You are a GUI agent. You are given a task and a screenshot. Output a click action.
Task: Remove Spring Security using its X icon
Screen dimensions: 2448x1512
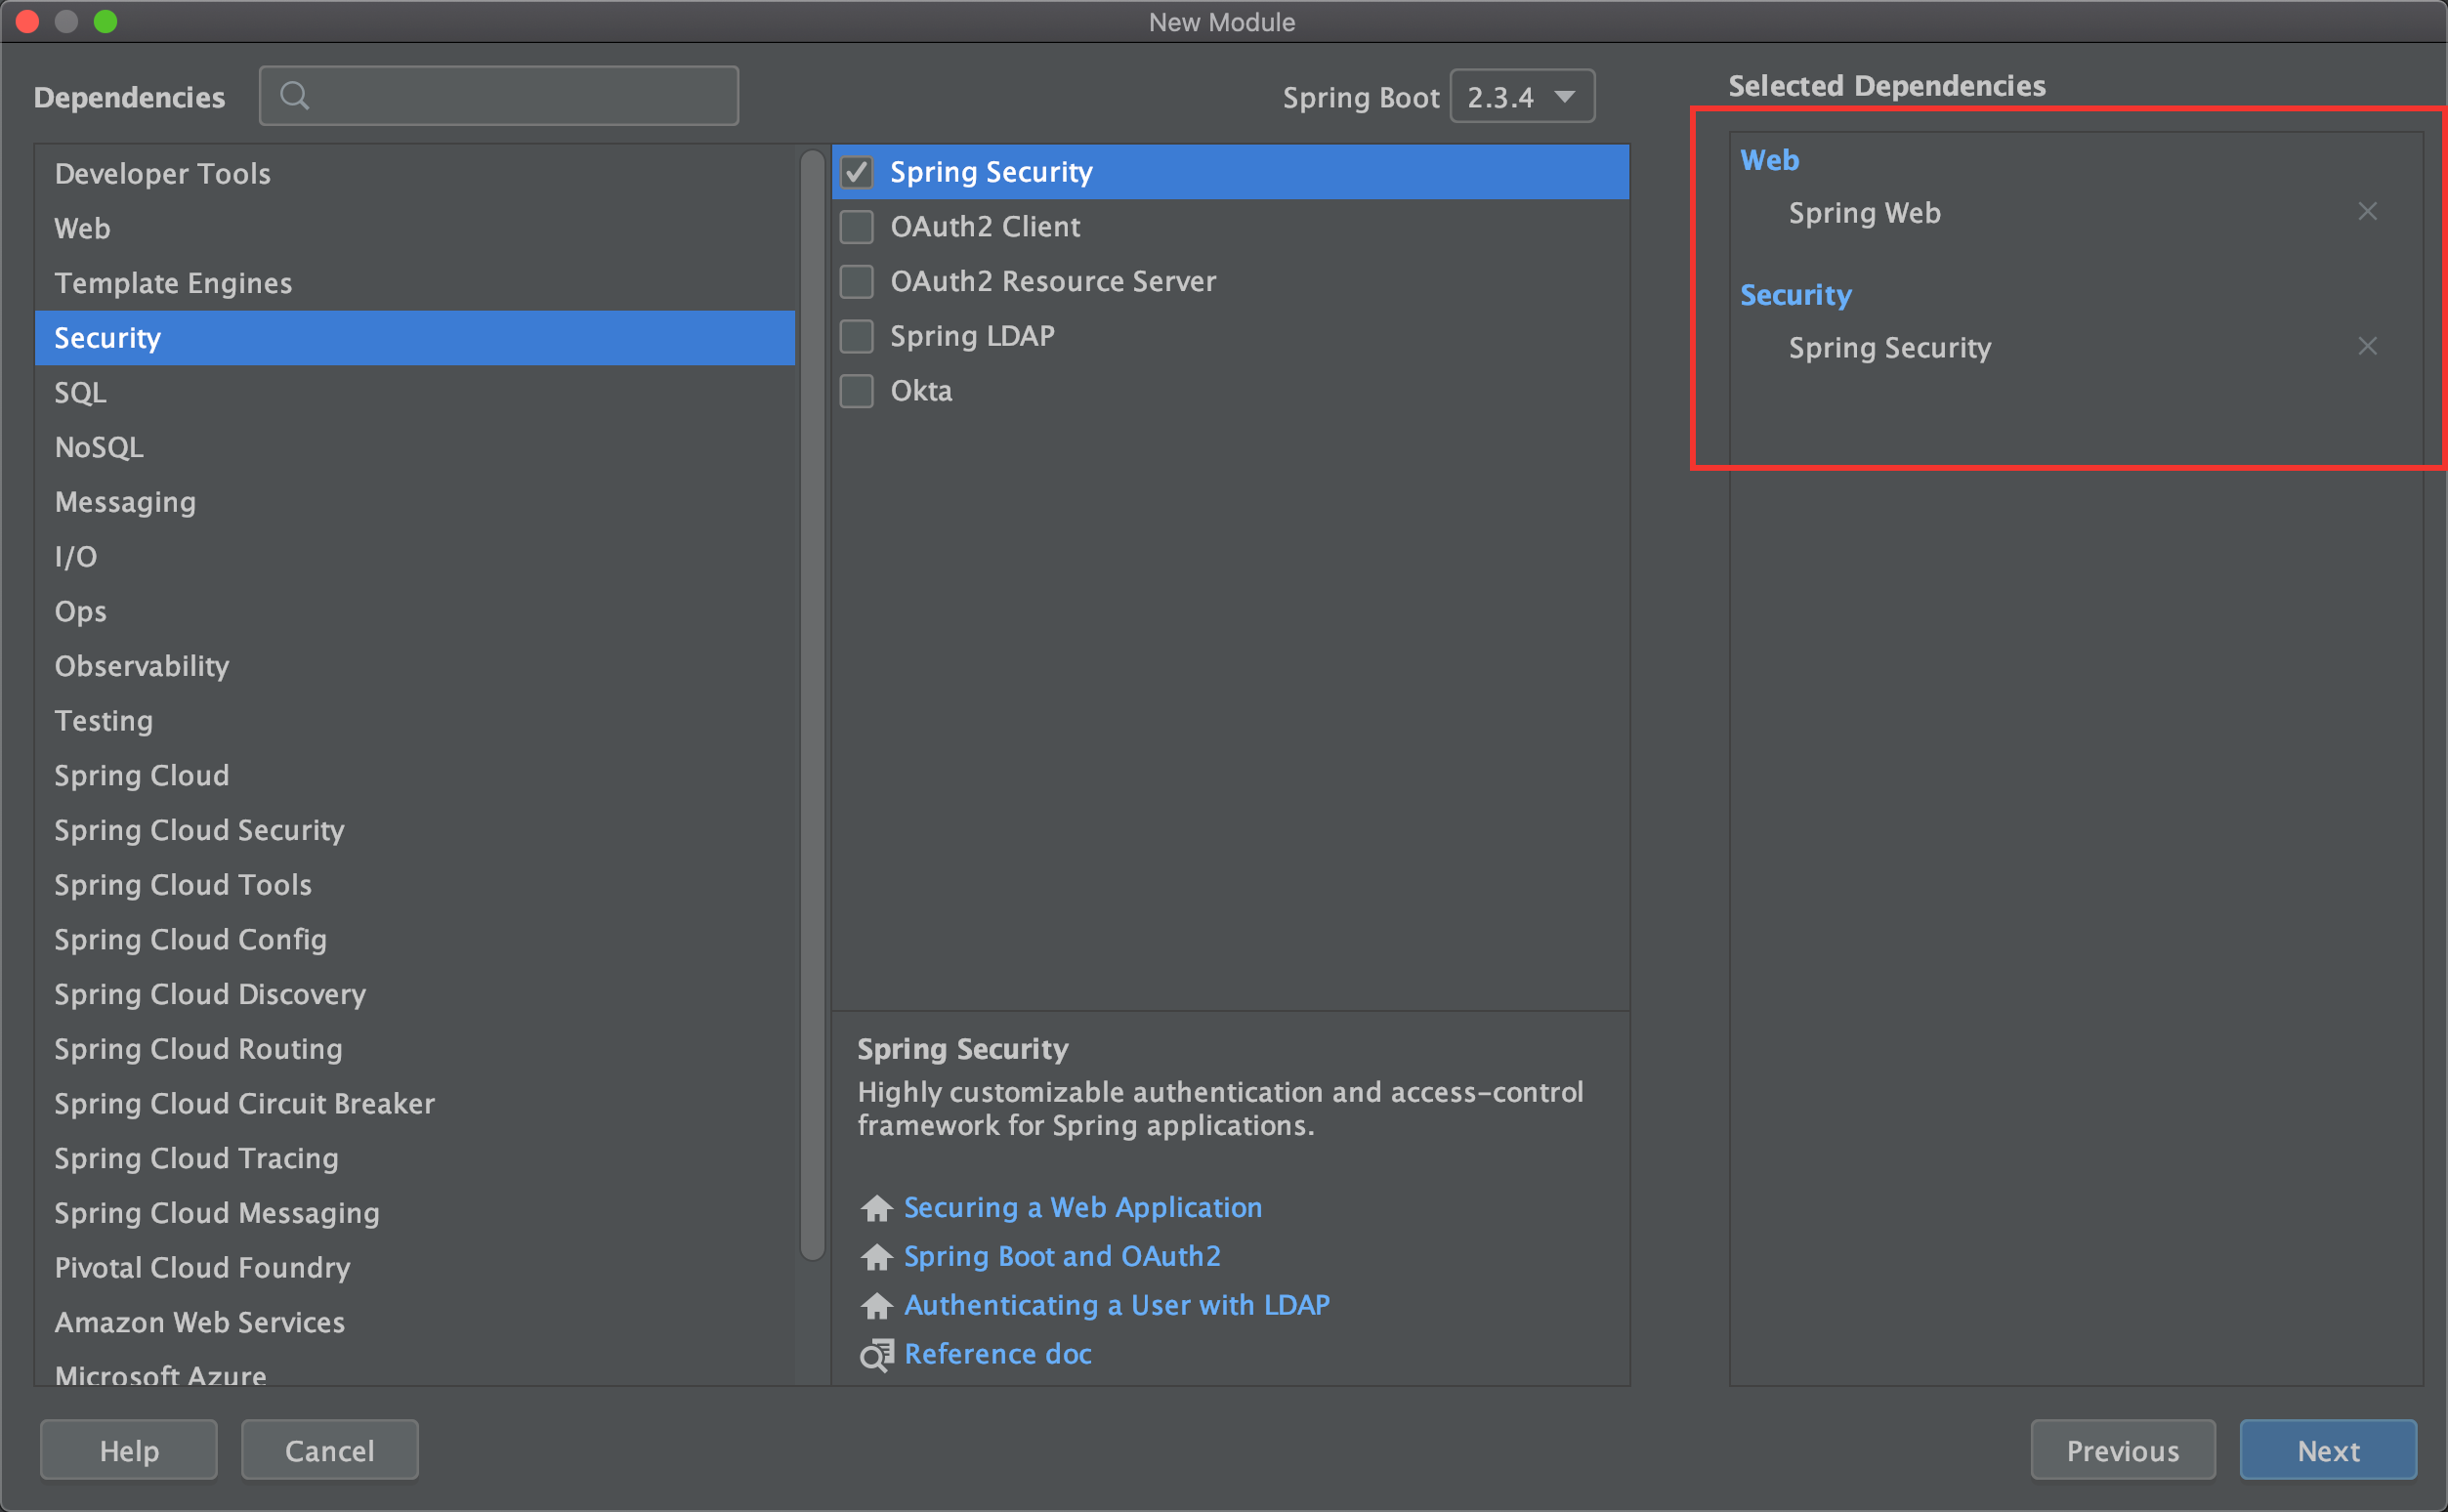point(2367,346)
